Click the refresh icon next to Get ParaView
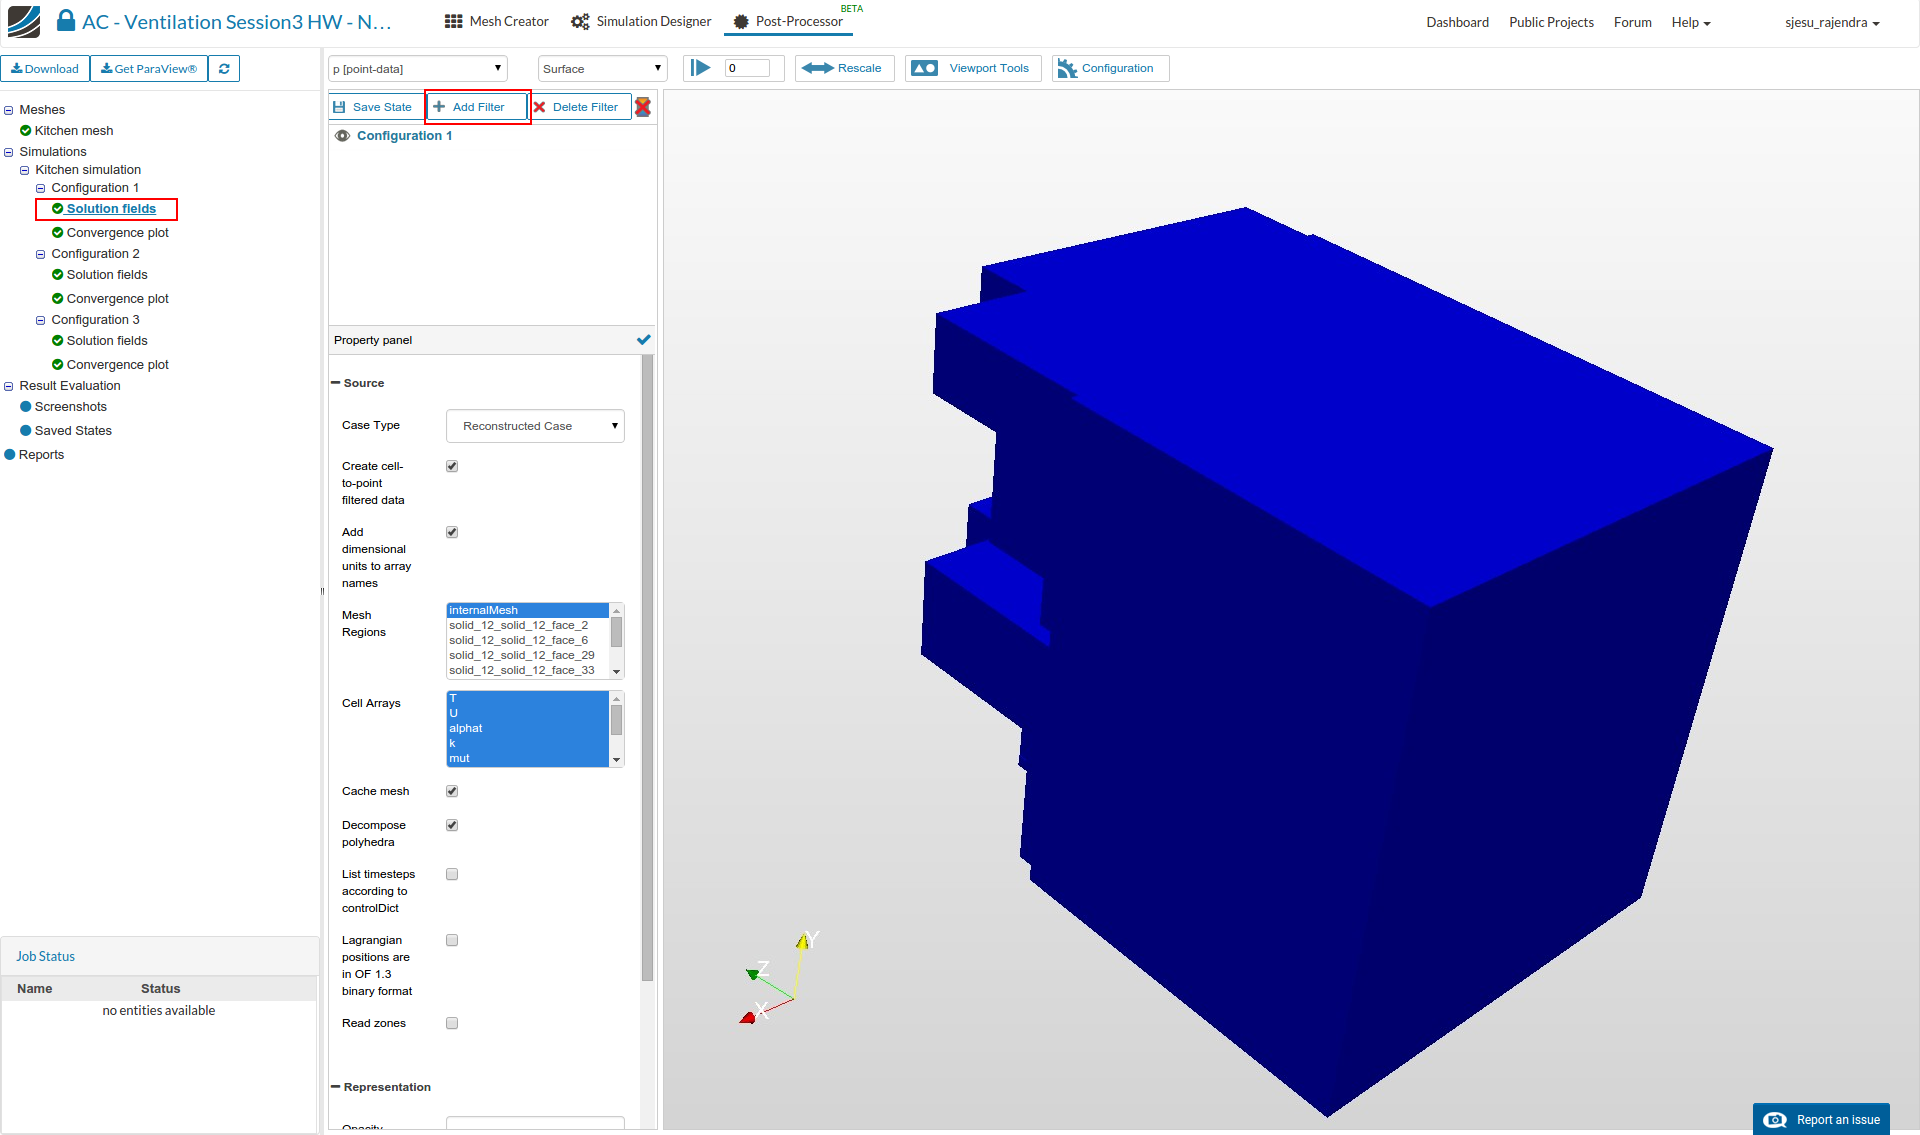Screen dimensions: 1920x1135 click(224, 69)
